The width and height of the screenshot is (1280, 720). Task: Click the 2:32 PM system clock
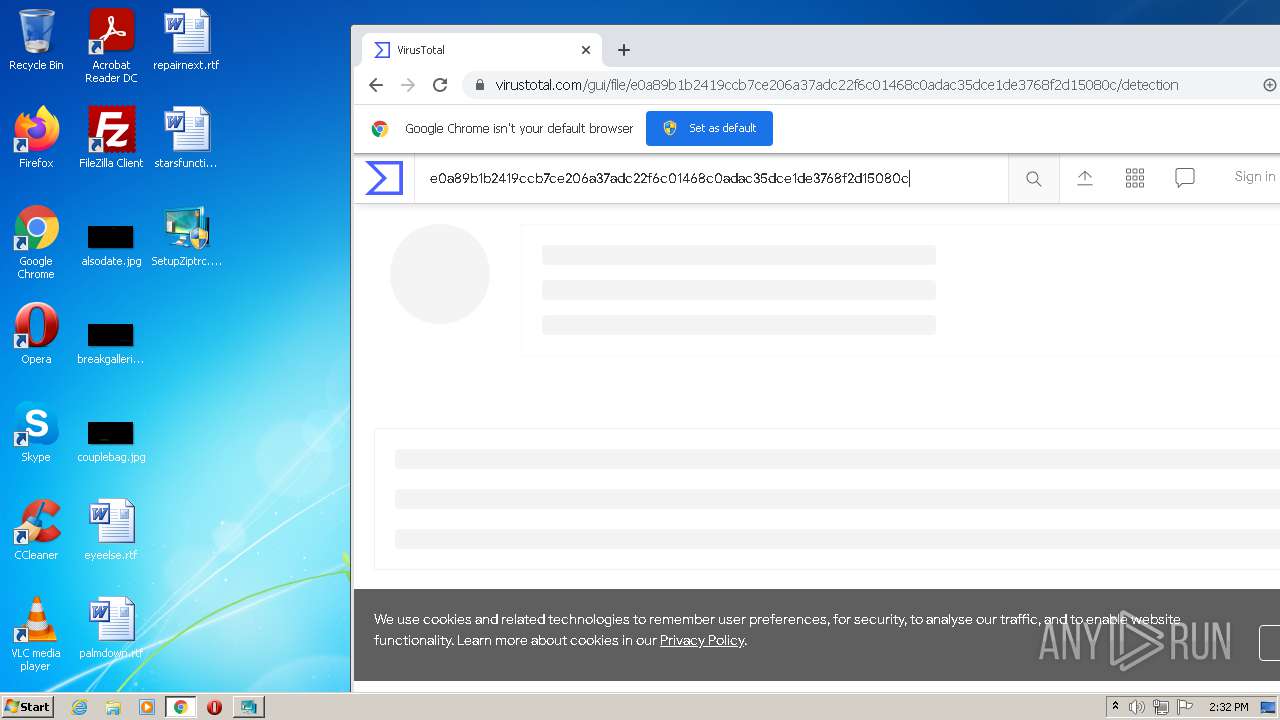[1228, 707]
